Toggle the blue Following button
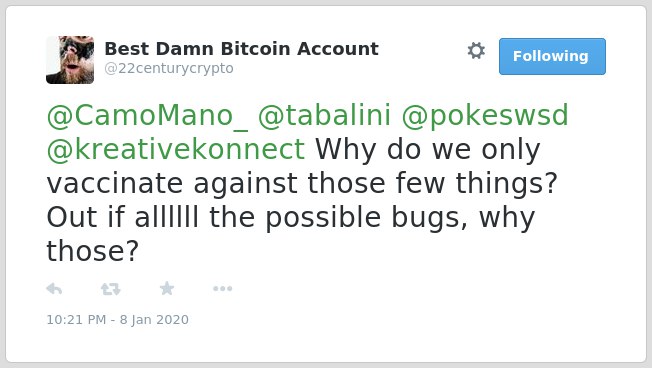Screen dimensions: 652x368 552,57
